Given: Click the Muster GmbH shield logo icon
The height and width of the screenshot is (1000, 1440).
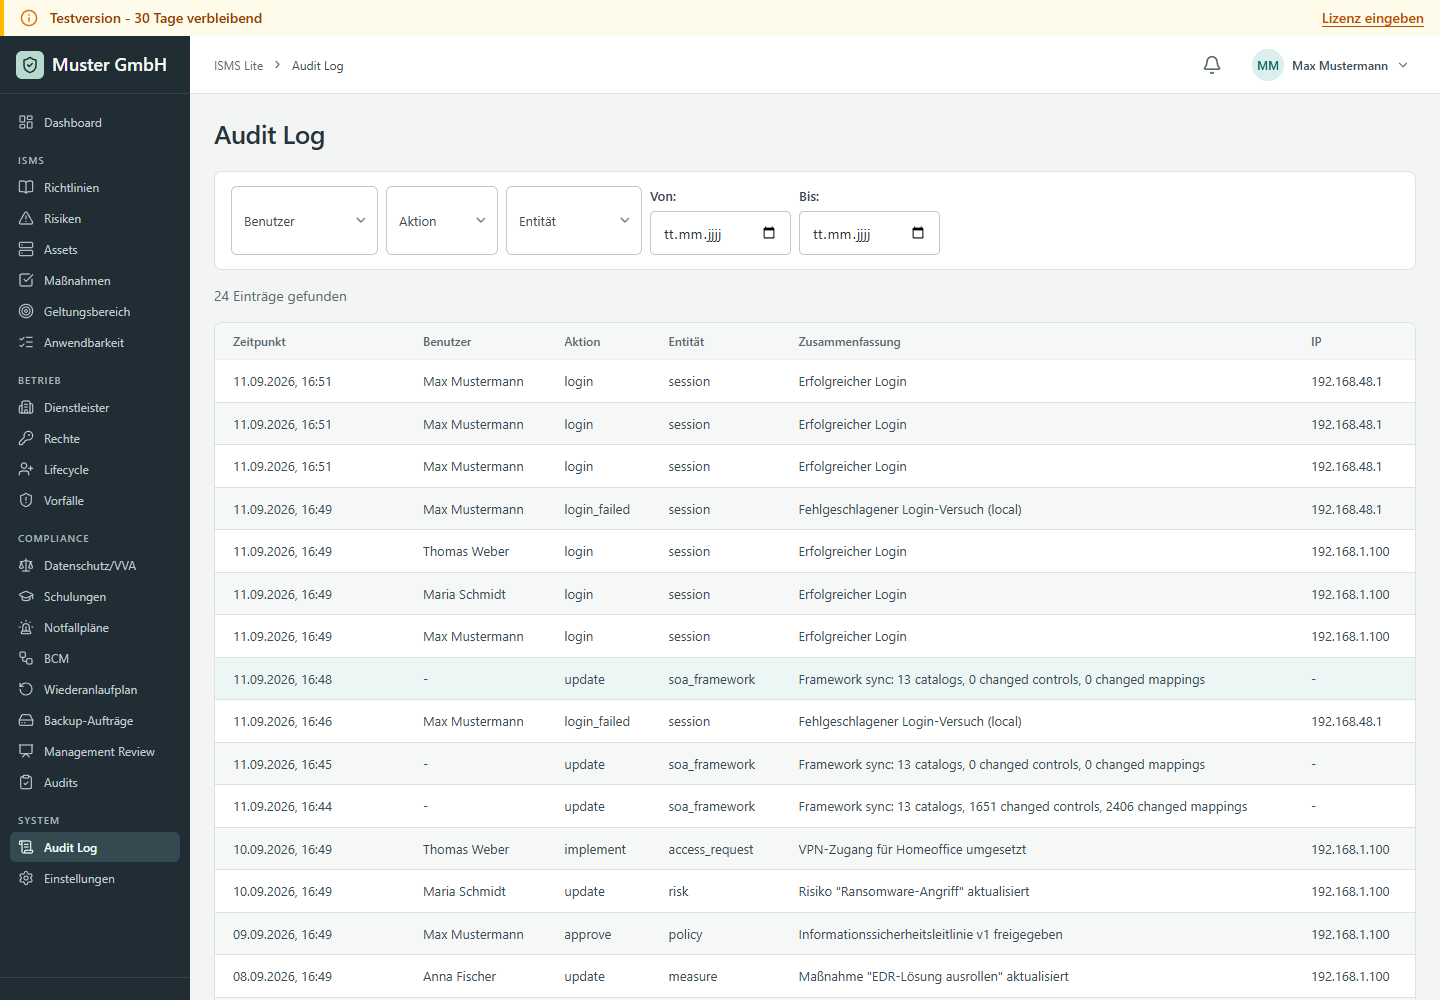Looking at the screenshot, I should pos(30,65).
